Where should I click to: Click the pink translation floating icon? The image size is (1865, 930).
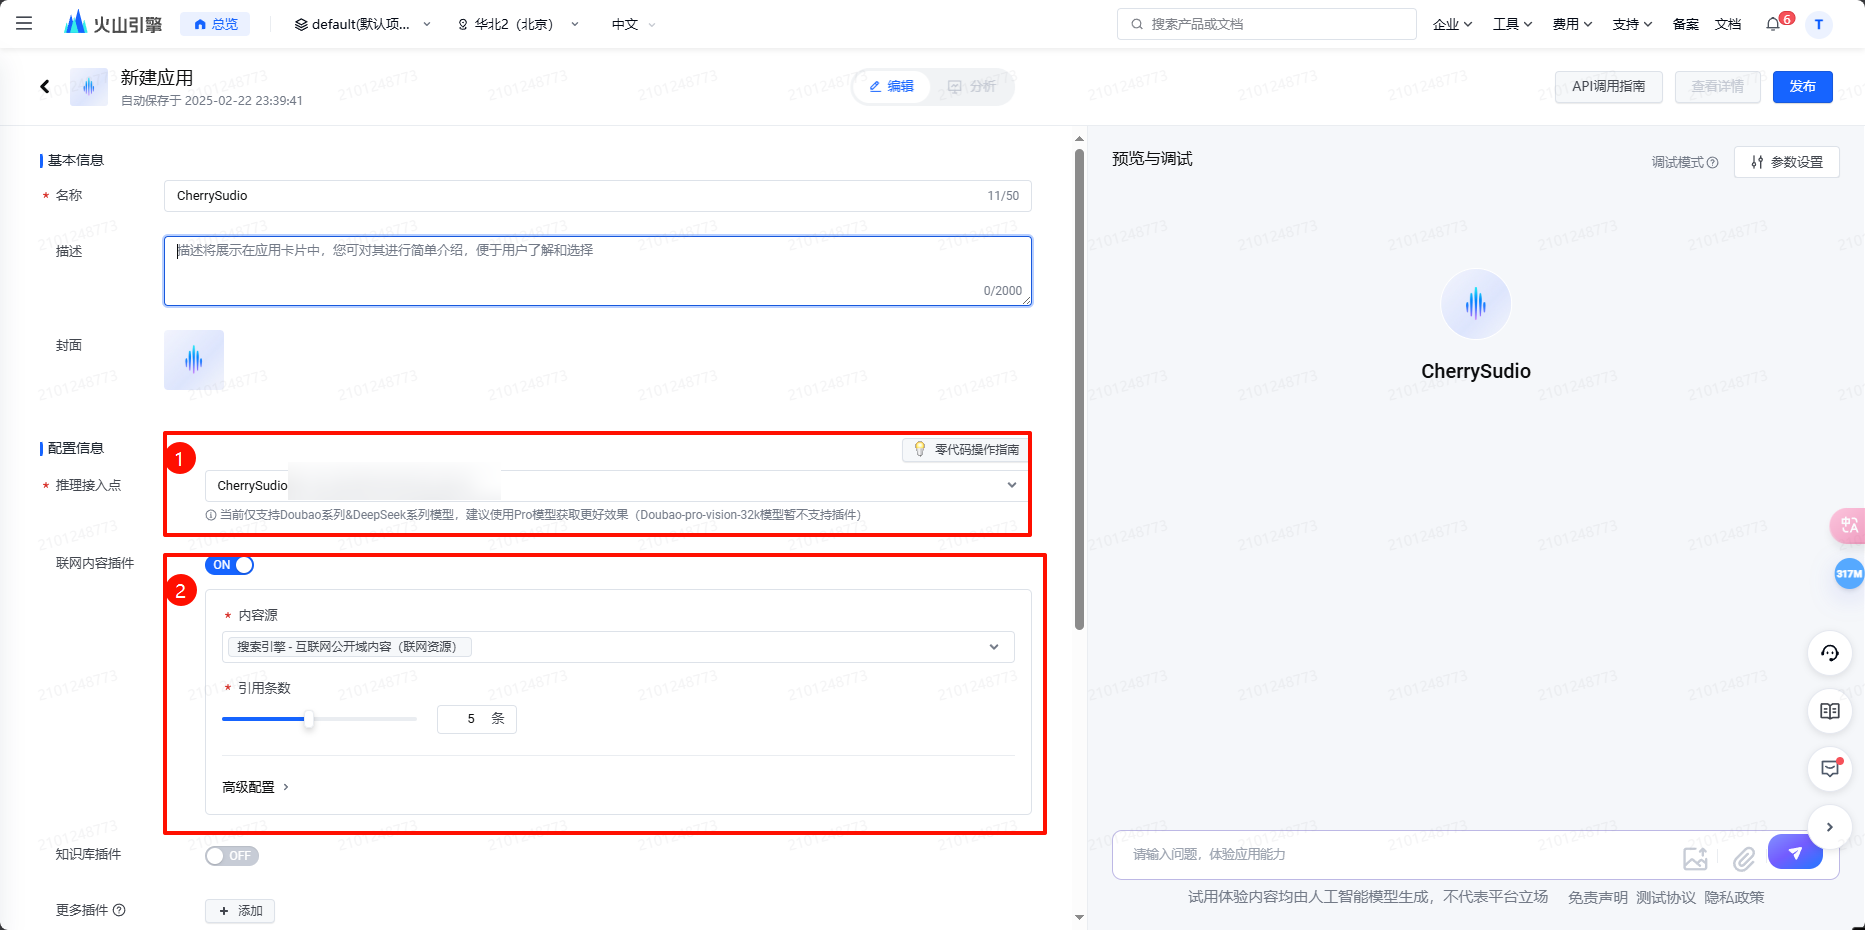coord(1848,525)
